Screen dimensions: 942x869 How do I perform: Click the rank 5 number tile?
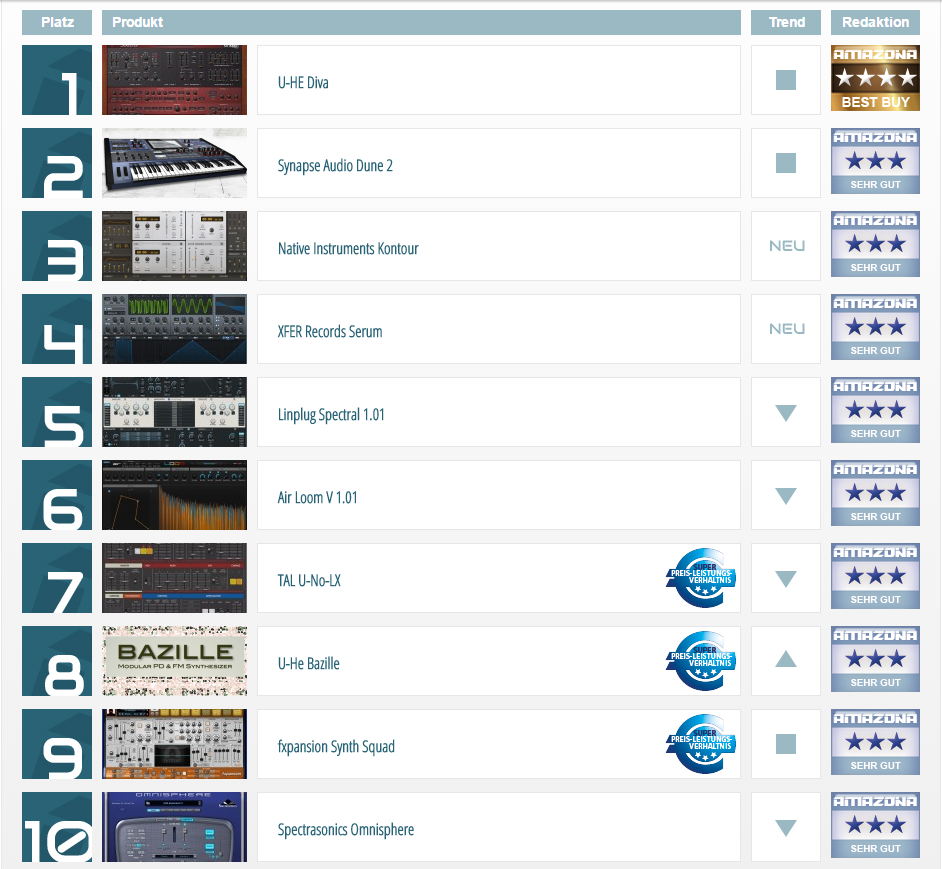57,412
